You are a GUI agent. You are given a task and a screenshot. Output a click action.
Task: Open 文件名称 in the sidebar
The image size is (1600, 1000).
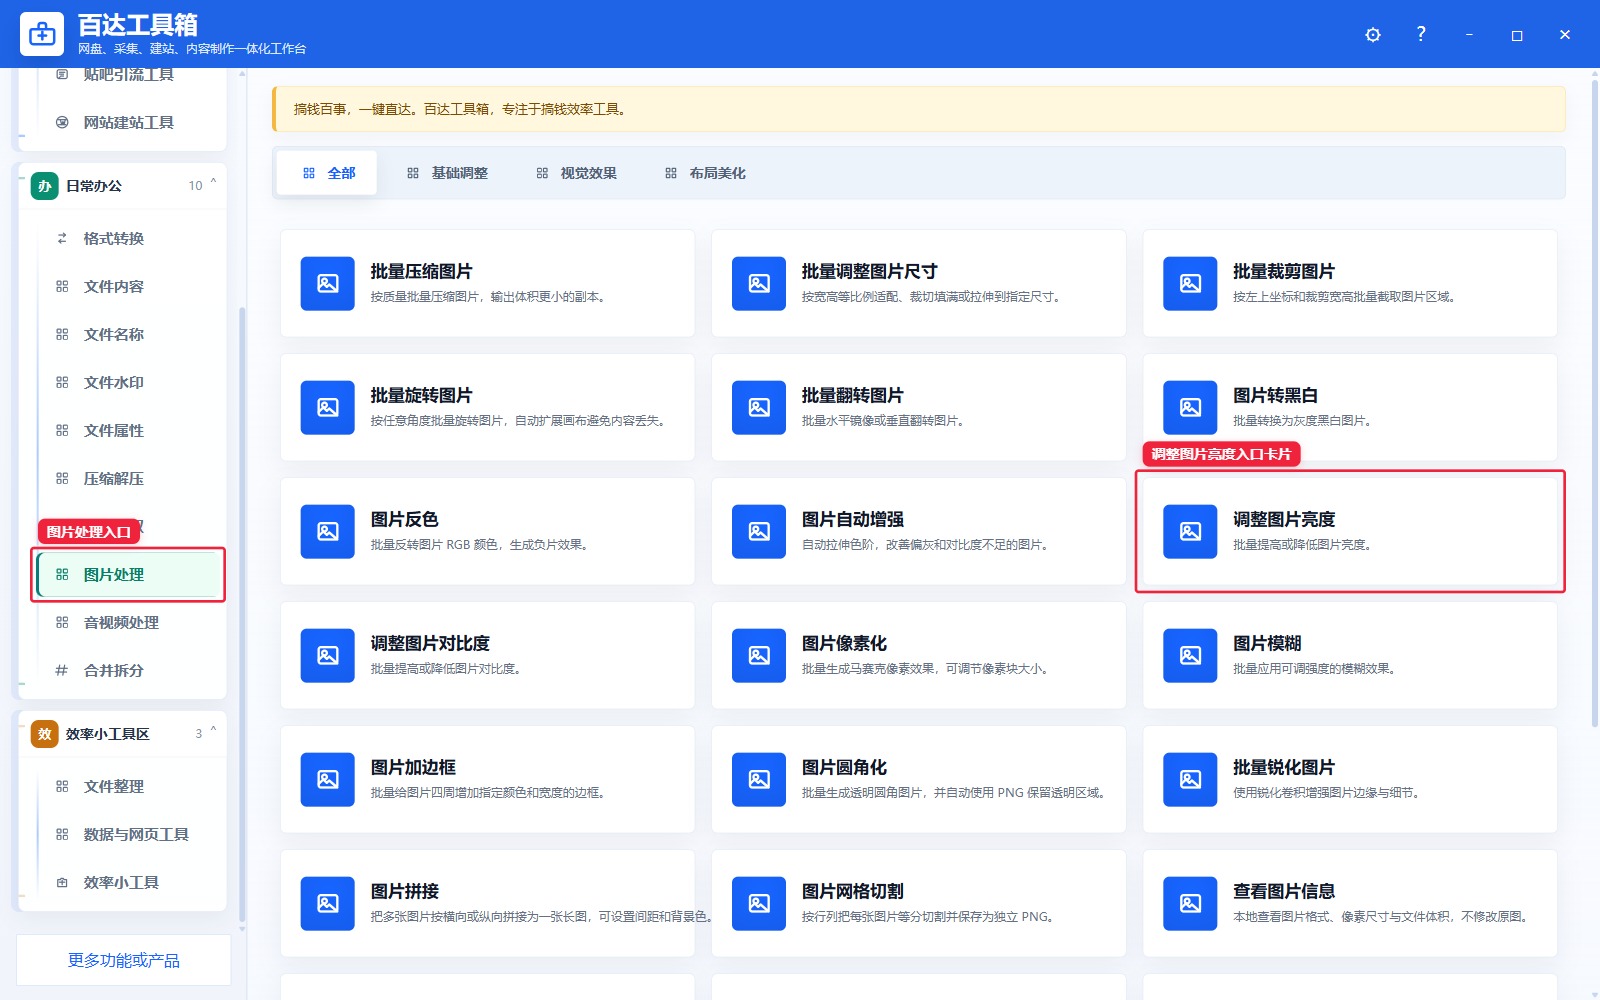(x=129, y=334)
